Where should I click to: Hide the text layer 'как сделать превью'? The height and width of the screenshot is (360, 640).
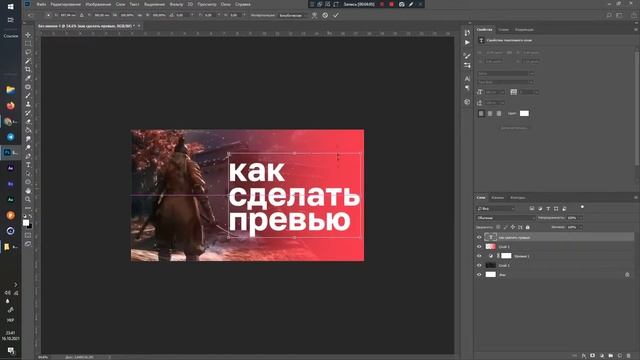point(479,237)
